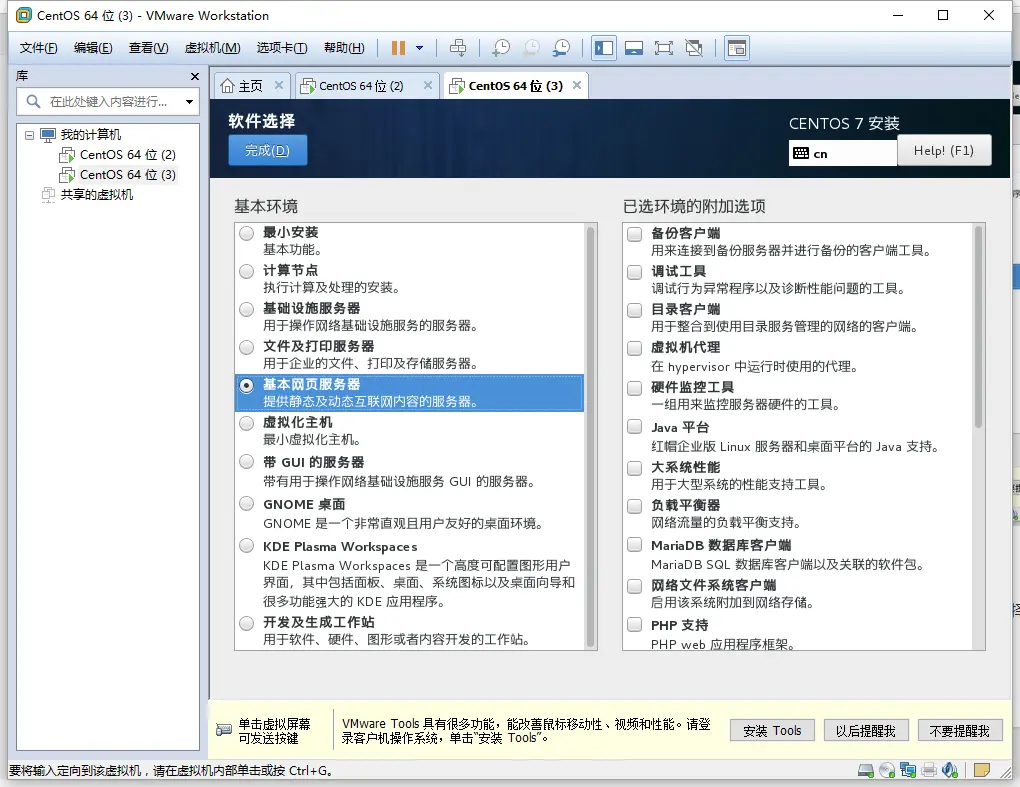
Task: Click the network adapter status icon
Action: click(907, 771)
